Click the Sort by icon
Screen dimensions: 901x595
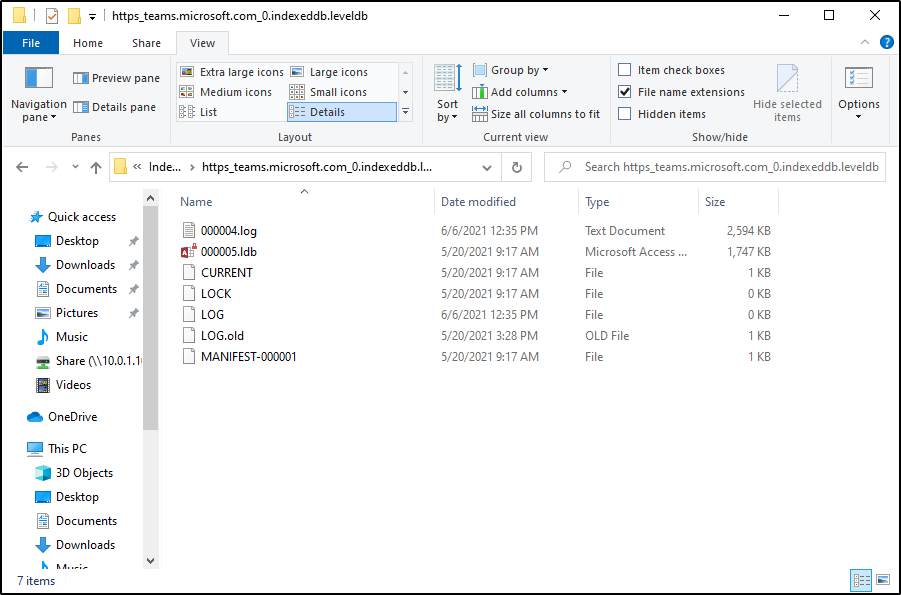coord(446,80)
